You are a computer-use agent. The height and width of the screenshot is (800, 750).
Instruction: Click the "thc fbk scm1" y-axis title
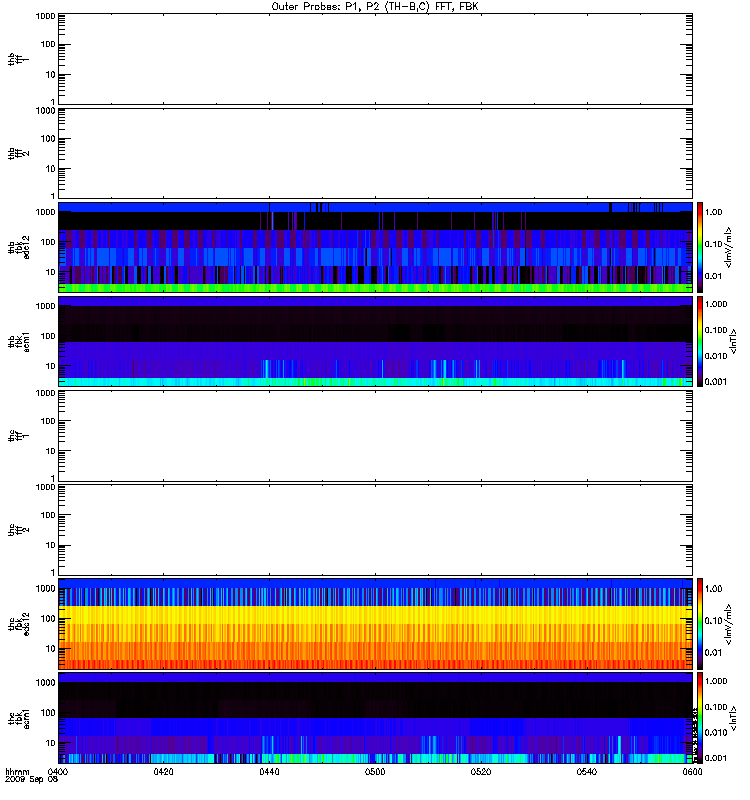tap(19, 718)
